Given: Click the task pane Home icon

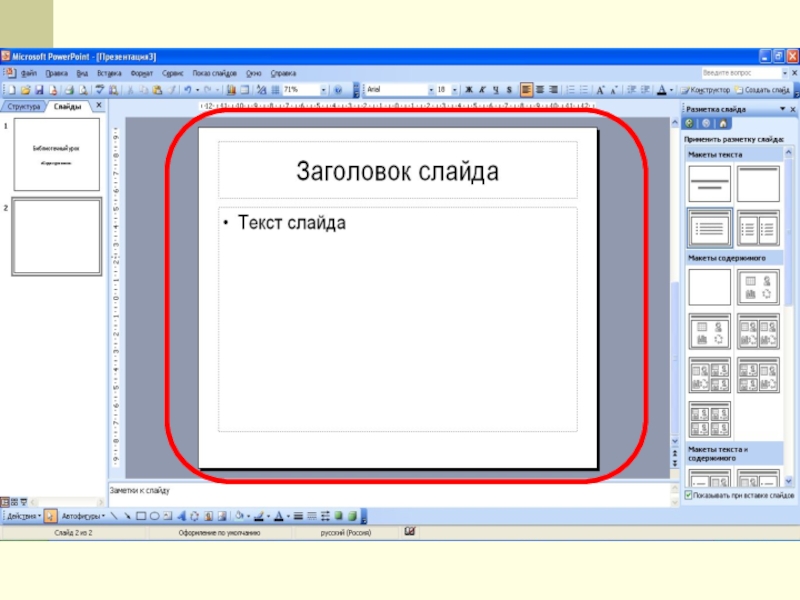Looking at the screenshot, I should tap(722, 123).
